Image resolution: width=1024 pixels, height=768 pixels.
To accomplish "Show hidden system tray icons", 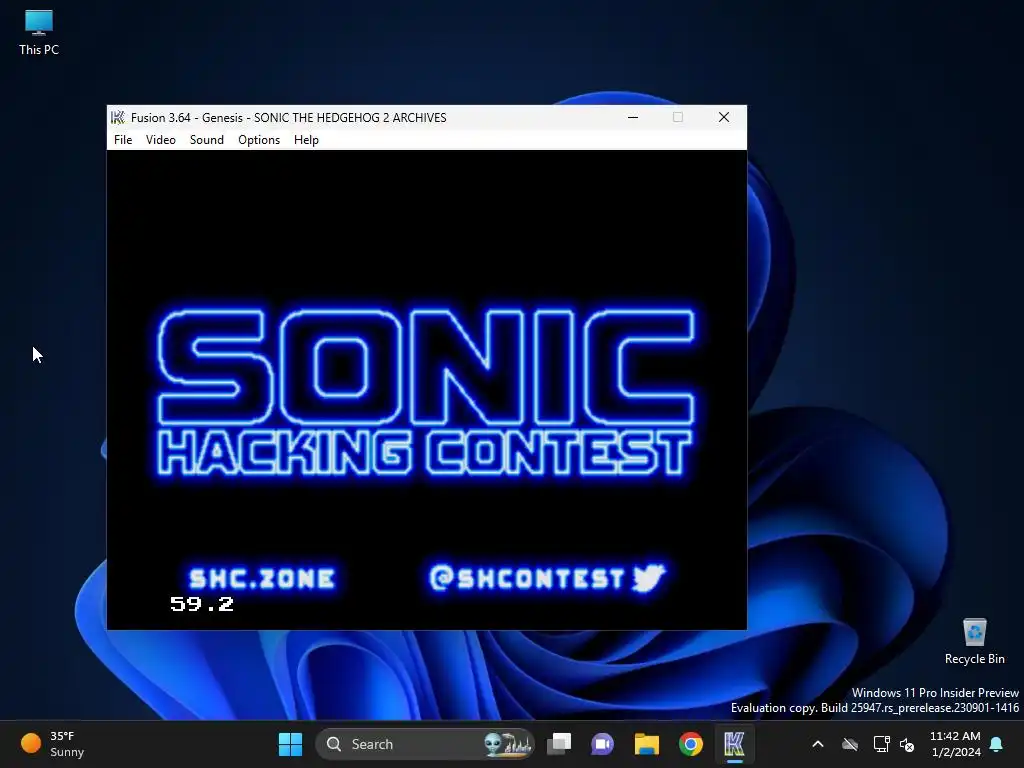I will tap(818, 744).
